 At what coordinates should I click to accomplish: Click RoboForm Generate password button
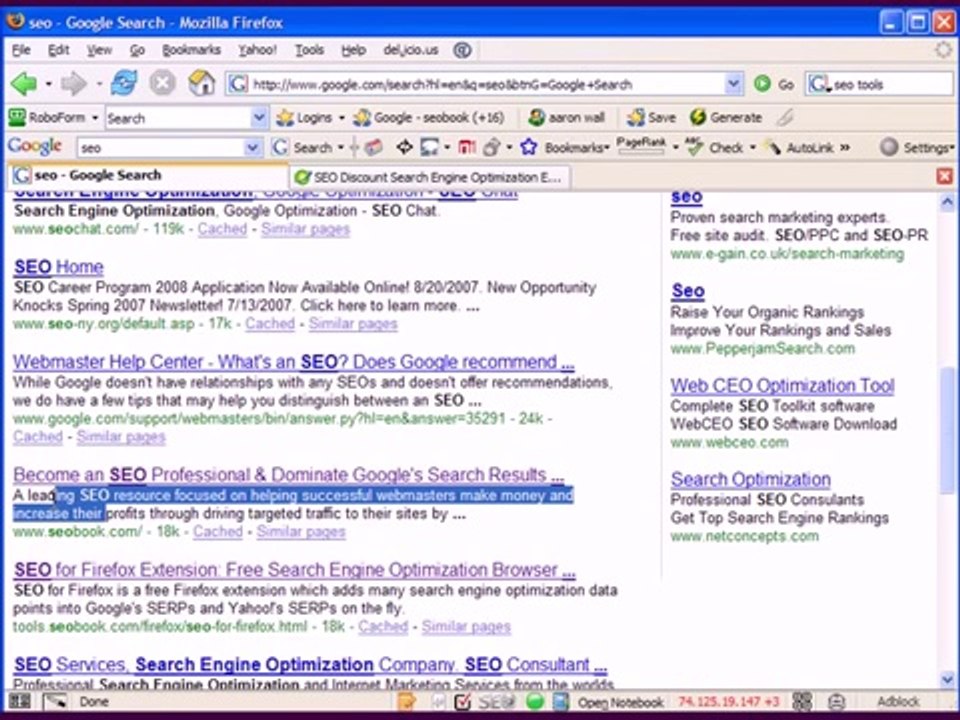coord(726,118)
